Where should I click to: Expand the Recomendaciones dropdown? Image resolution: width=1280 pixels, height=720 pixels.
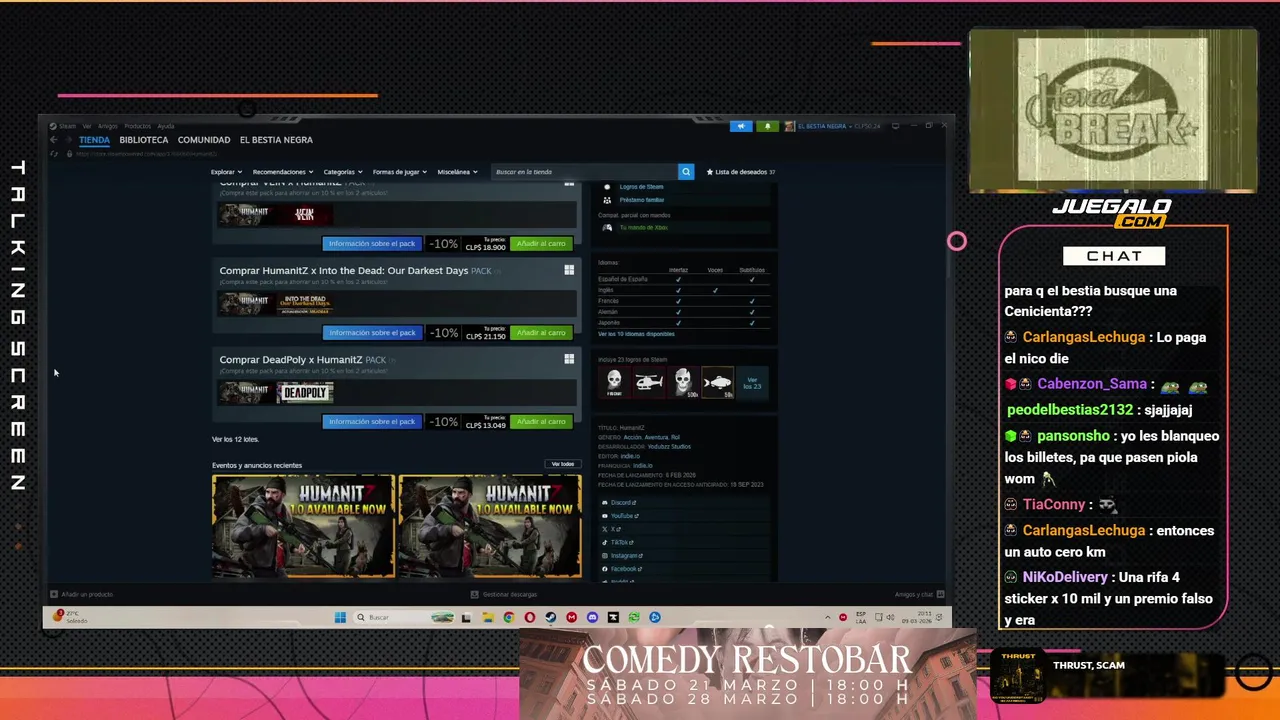click(x=283, y=172)
